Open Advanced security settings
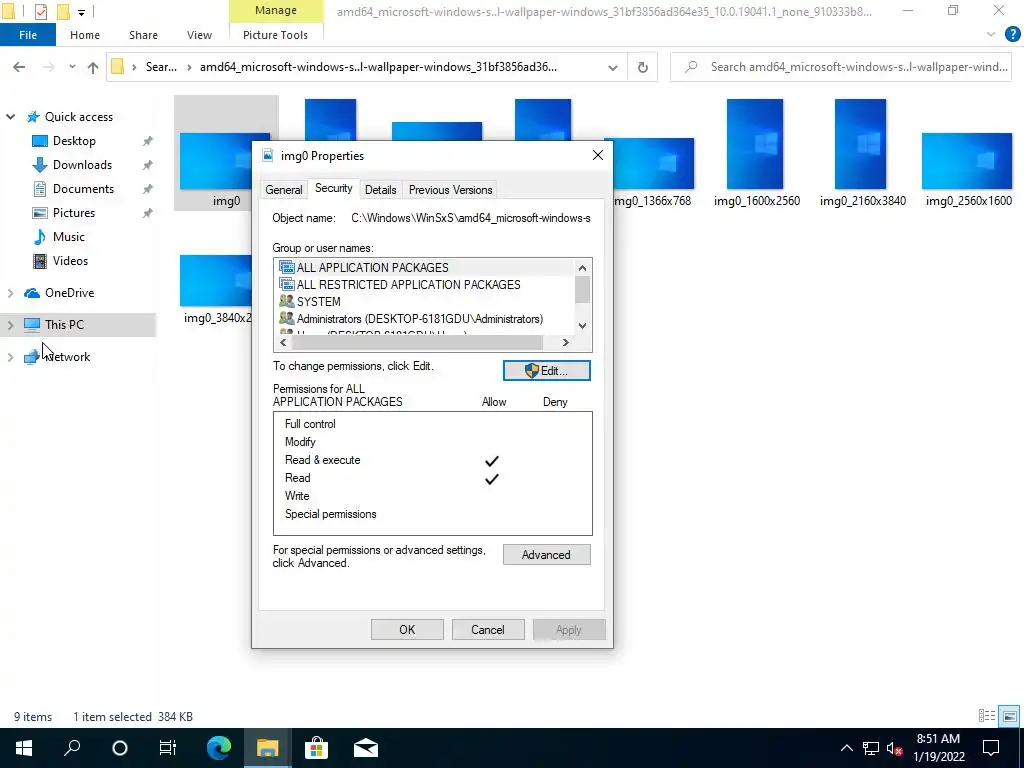Image resolution: width=1024 pixels, height=768 pixels. [x=547, y=554]
